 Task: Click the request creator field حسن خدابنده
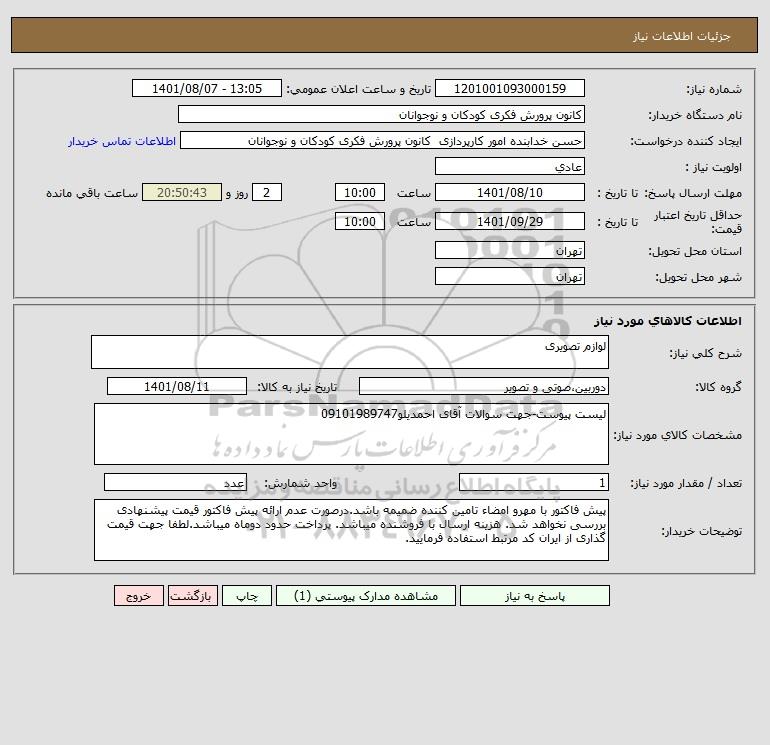pyautogui.click(x=383, y=140)
